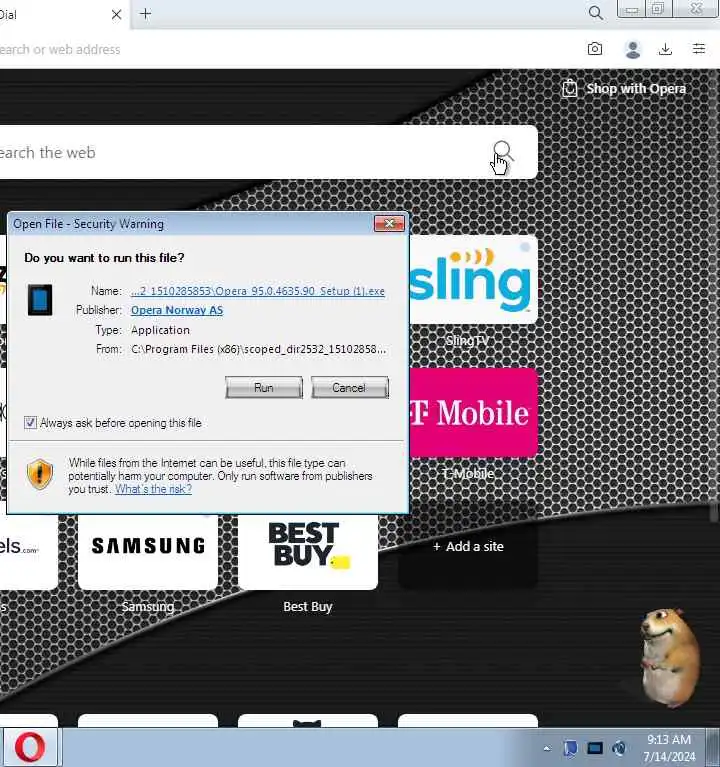
Task: Click the Application type text in the dialog
Action: point(160,330)
